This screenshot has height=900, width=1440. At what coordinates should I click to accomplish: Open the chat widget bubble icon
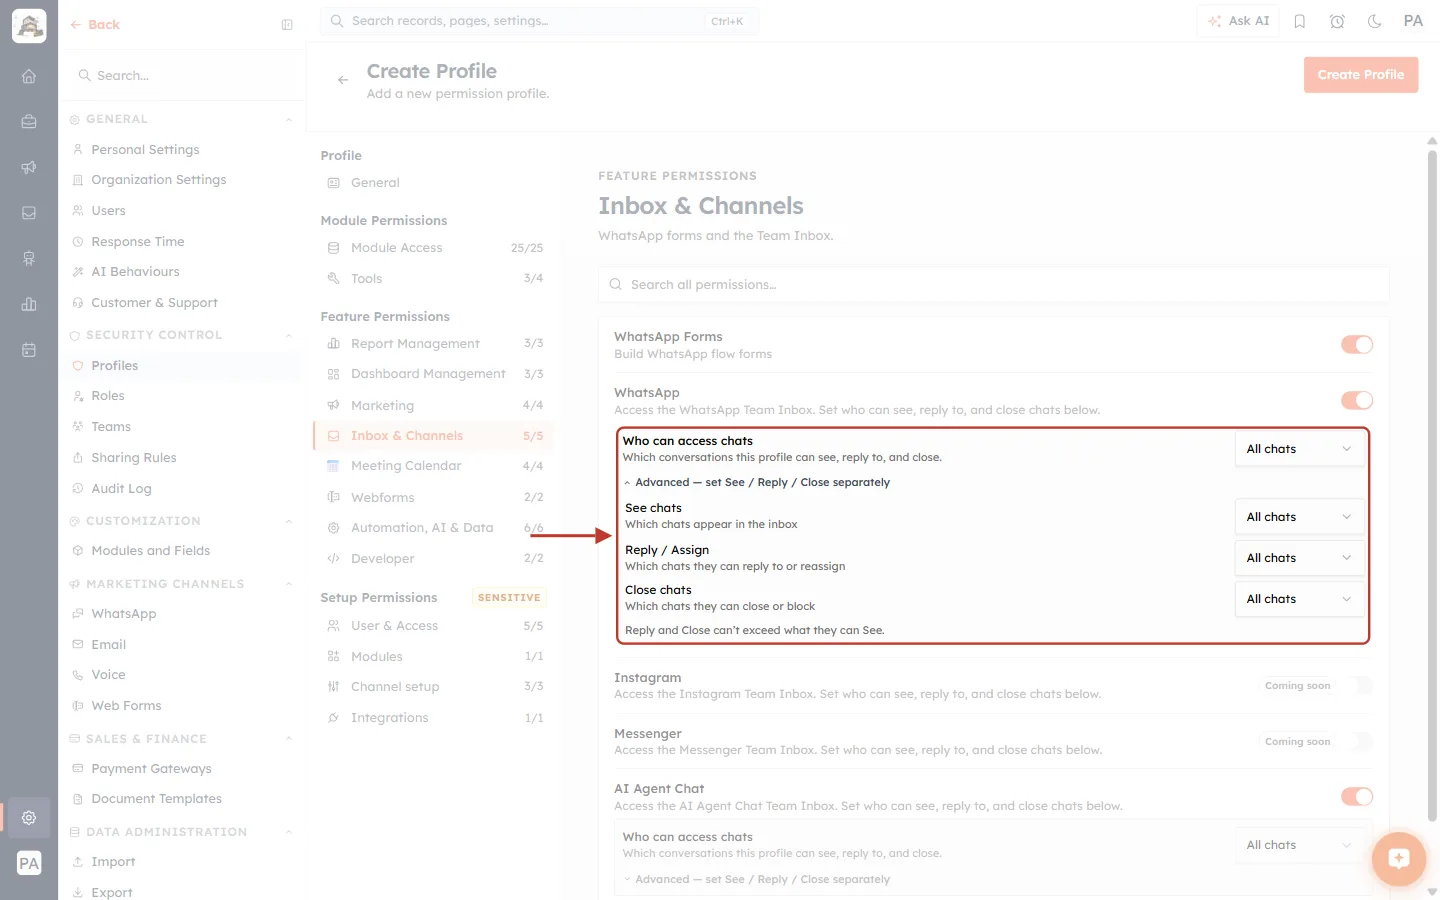tap(1398, 858)
